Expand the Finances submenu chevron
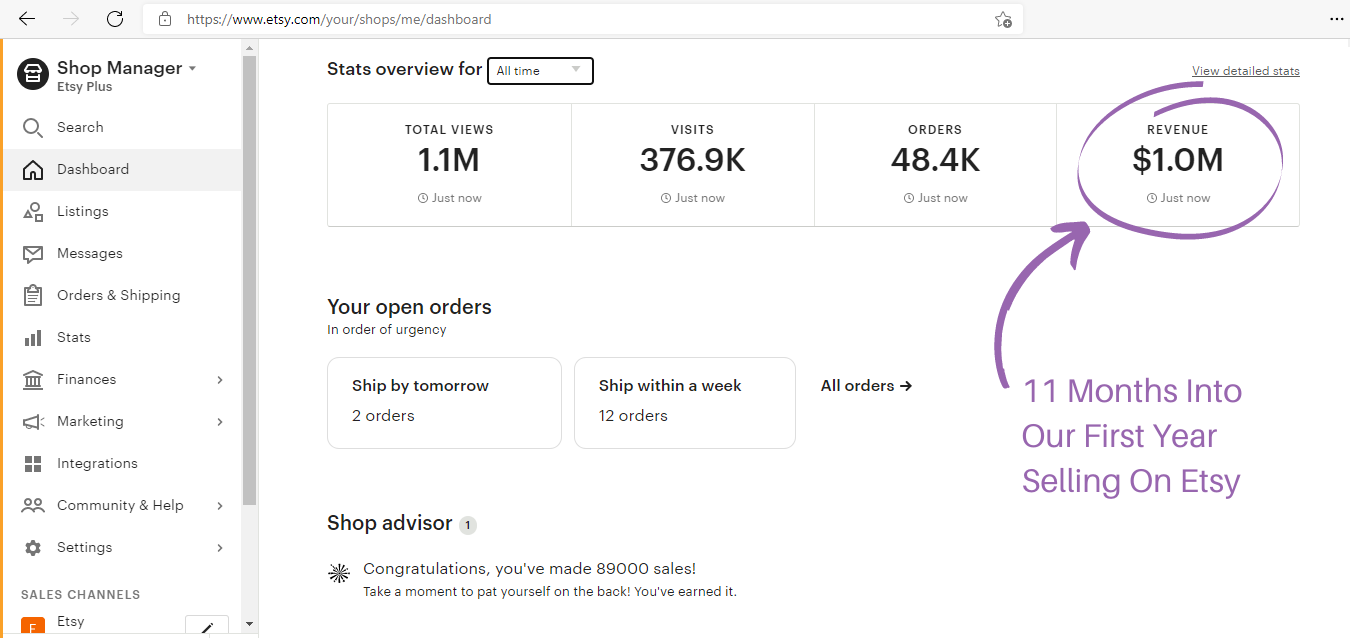The height and width of the screenshot is (638, 1350). [220, 380]
